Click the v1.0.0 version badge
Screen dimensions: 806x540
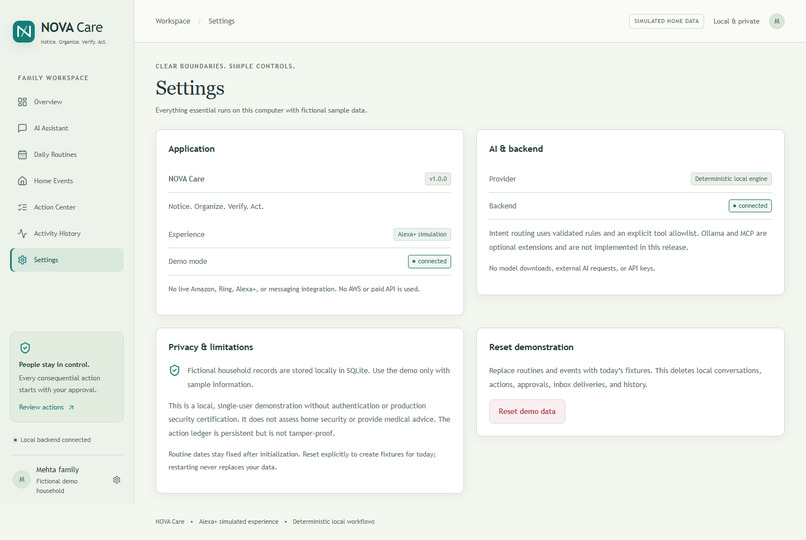pyautogui.click(x=438, y=179)
